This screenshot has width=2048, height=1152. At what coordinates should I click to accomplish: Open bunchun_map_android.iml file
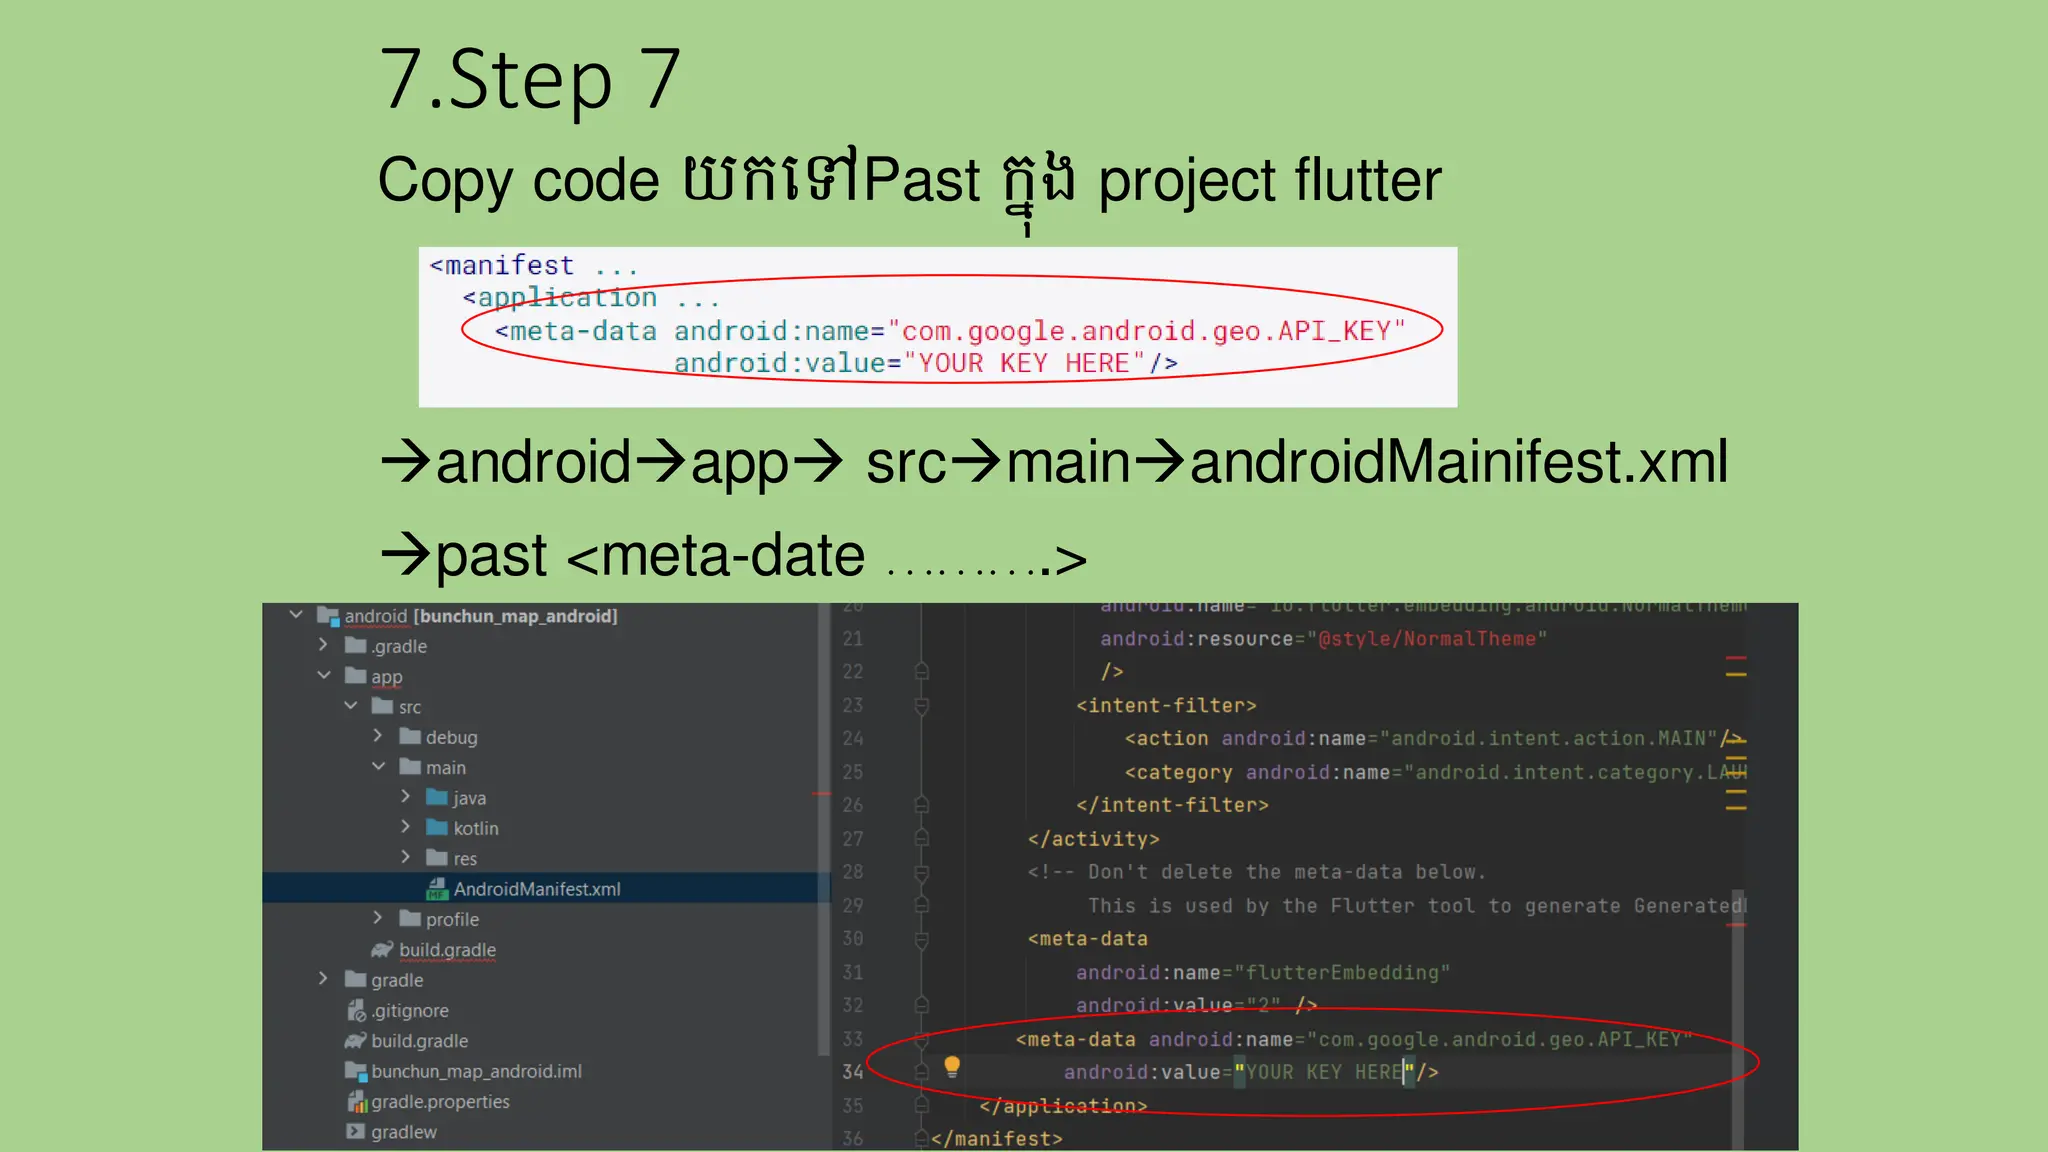point(476,1071)
